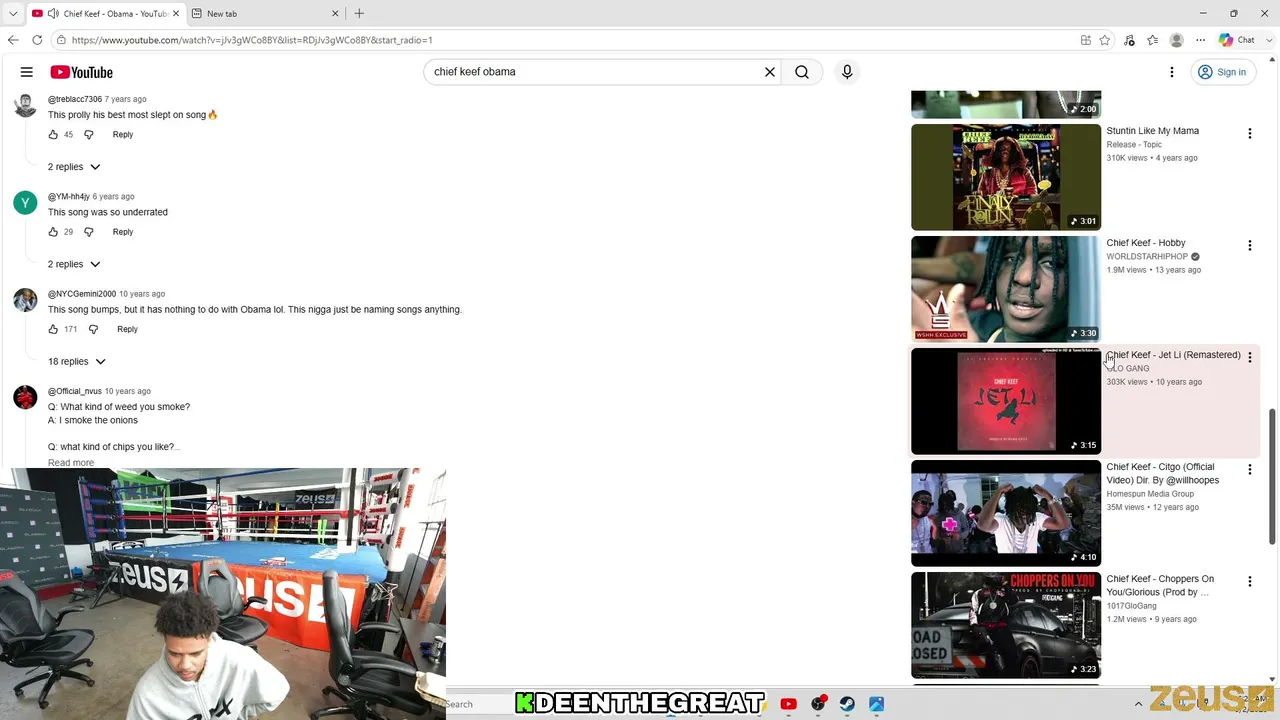Reply to the @YM-hh4jy comment

tap(123, 232)
